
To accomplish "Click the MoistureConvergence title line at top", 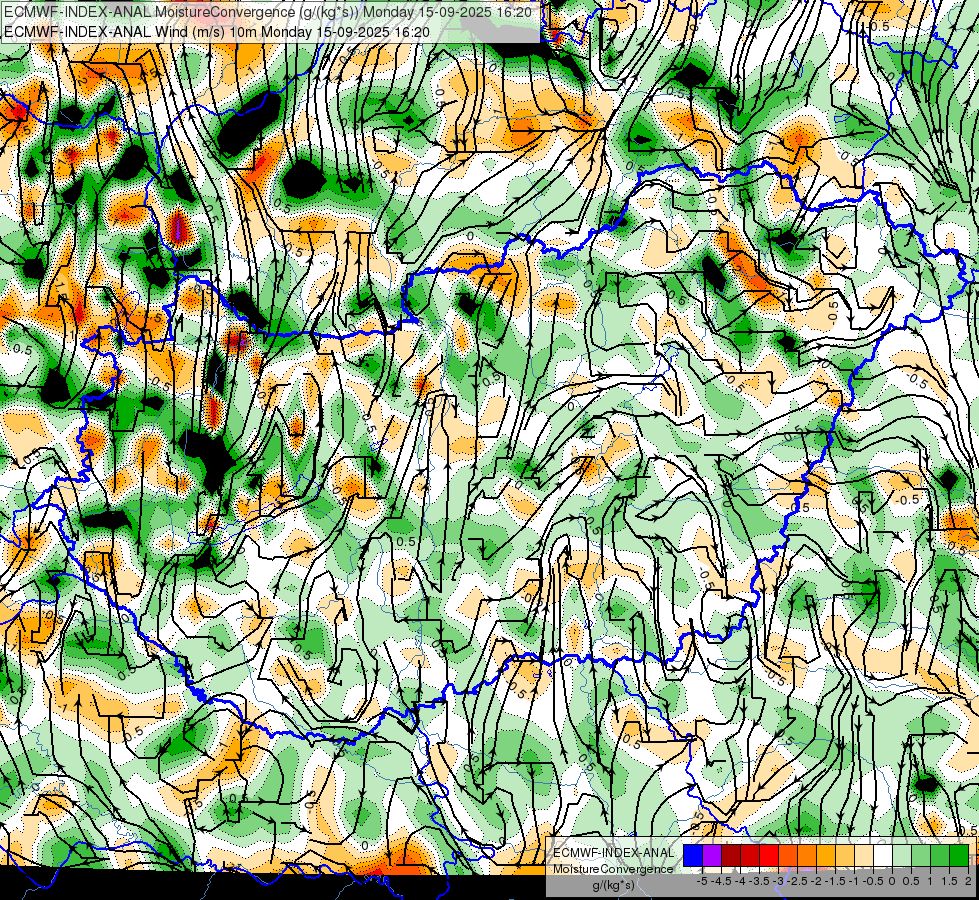I will click(268, 12).
